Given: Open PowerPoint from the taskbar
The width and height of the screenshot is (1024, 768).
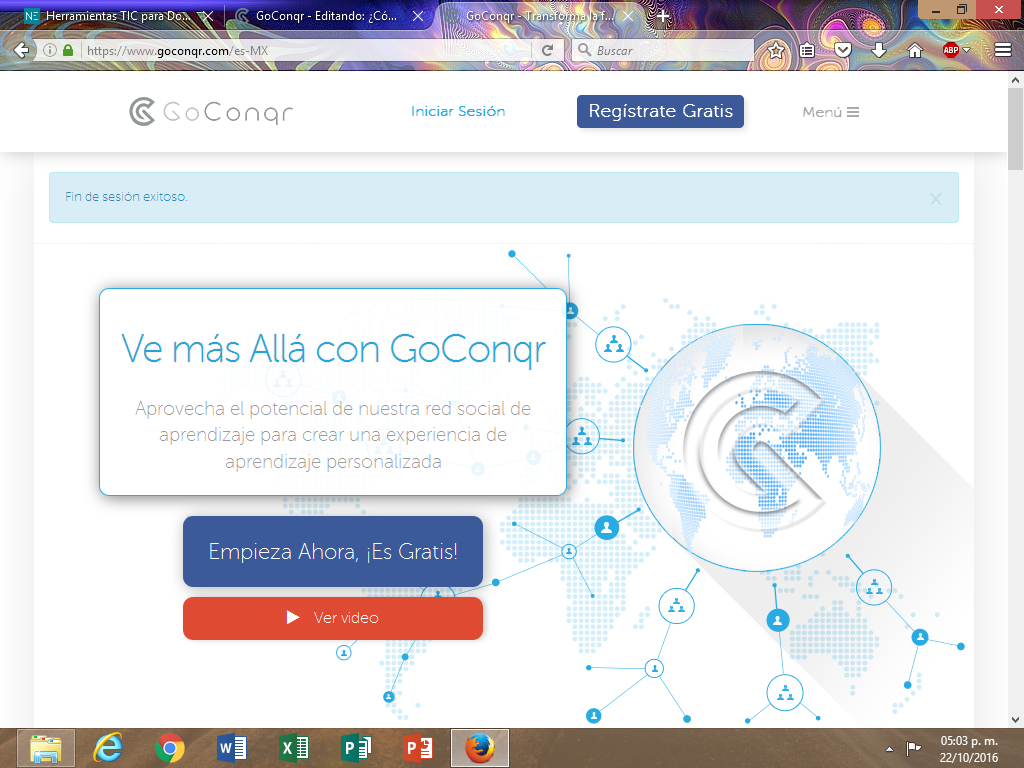Looking at the screenshot, I should click(x=418, y=748).
